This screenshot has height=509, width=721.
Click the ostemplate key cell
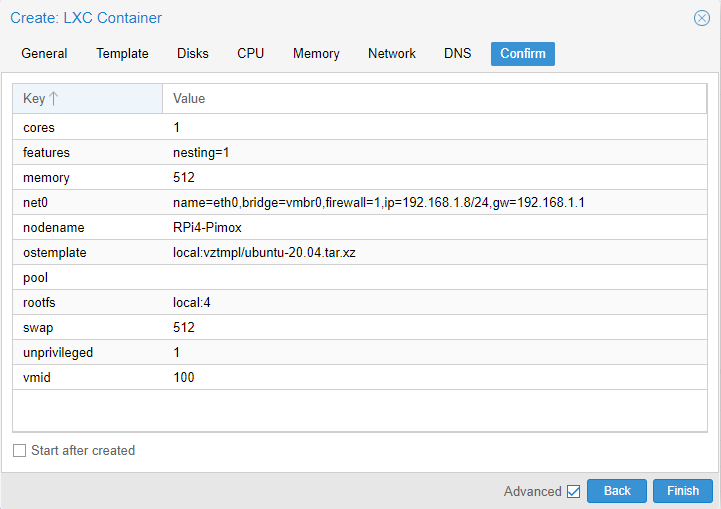click(x=87, y=252)
